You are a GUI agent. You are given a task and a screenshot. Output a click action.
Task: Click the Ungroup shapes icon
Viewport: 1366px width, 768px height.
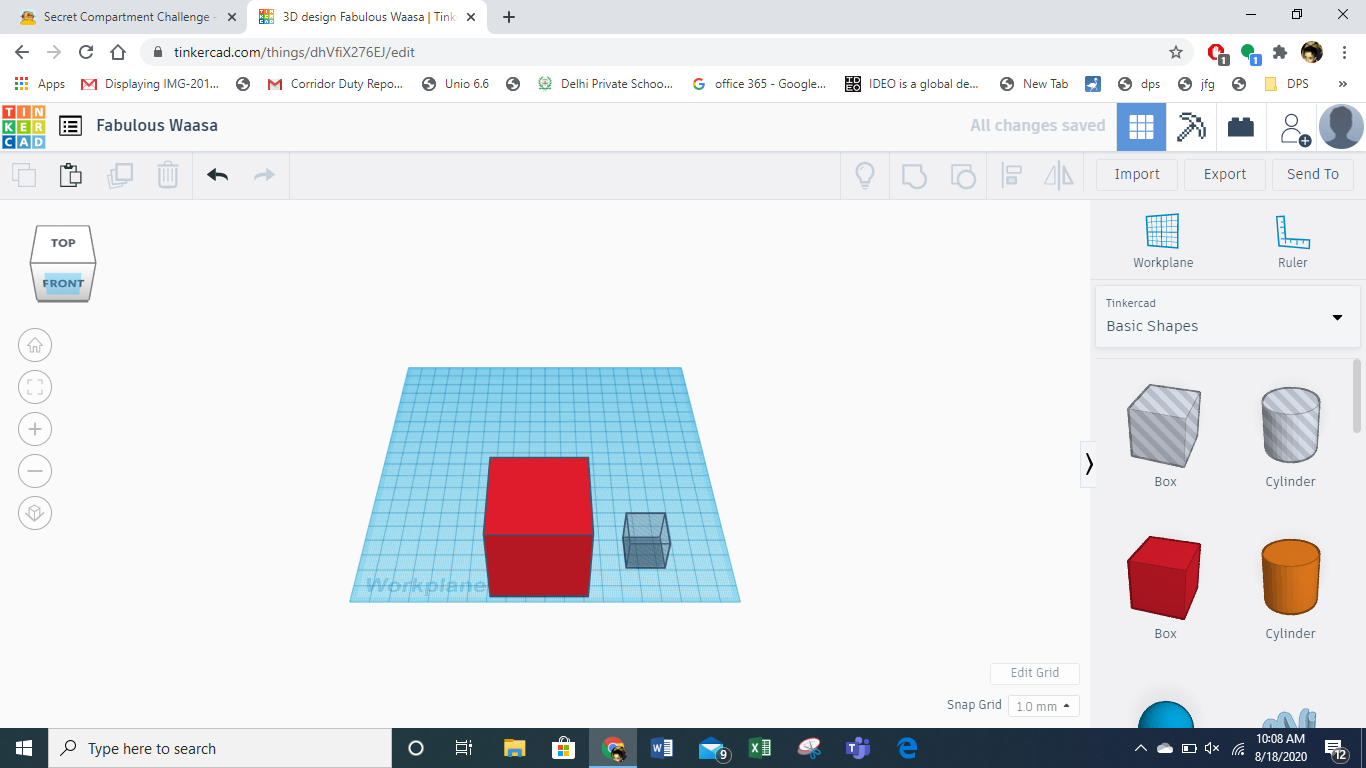tap(962, 176)
